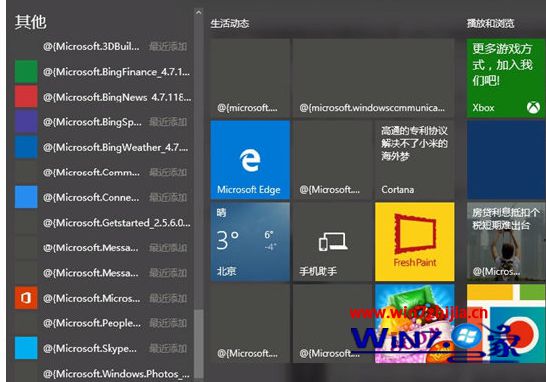Open the @{microsoft... tile above Microsoft Edge
546x382 pixels.
tap(250, 78)
